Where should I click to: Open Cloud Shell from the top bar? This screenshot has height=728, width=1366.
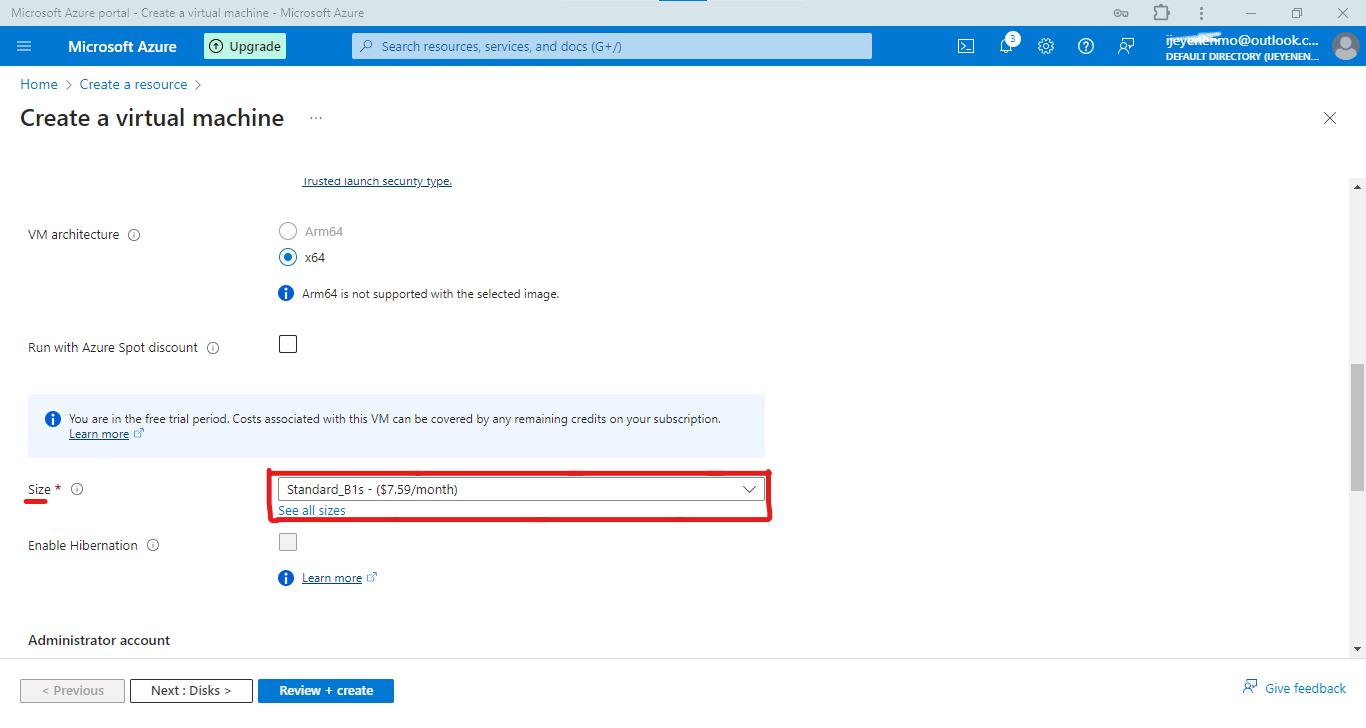pos(966,46)
